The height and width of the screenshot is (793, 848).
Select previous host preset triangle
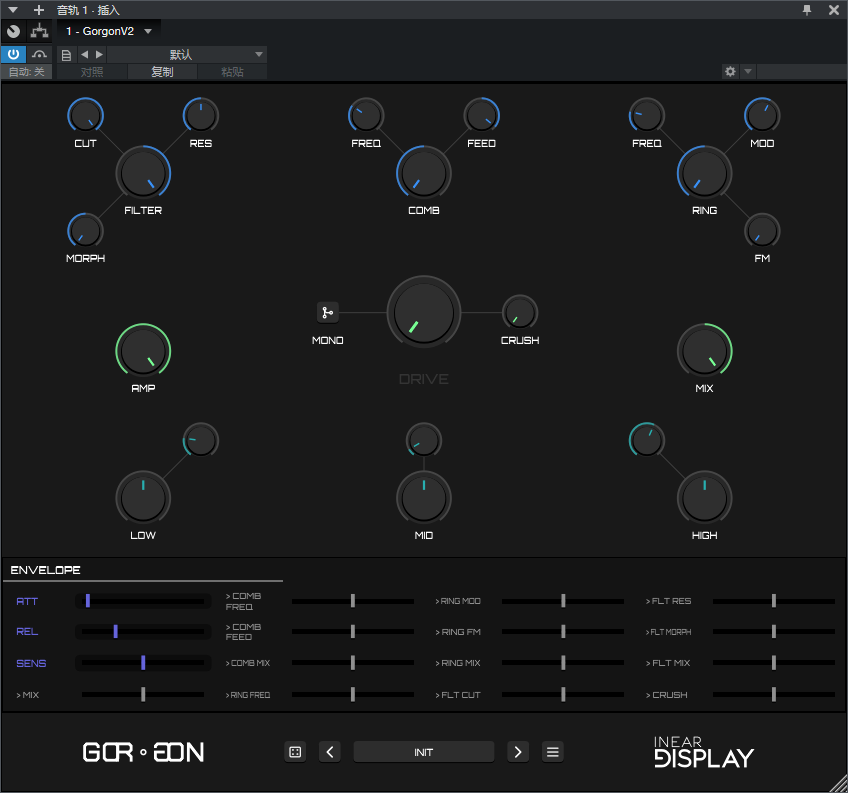[x=84, y=54]
